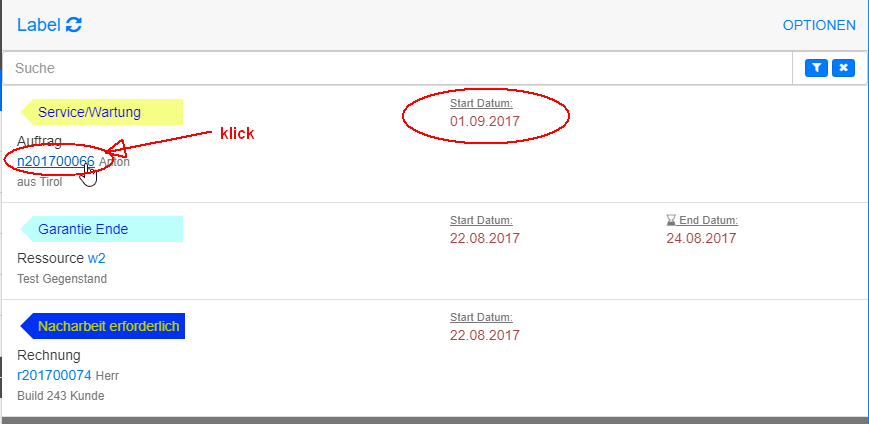Screen dimensions: 869x424
Task: Select the yellow Service/Wartung label tag
Action: click(102, 112)
